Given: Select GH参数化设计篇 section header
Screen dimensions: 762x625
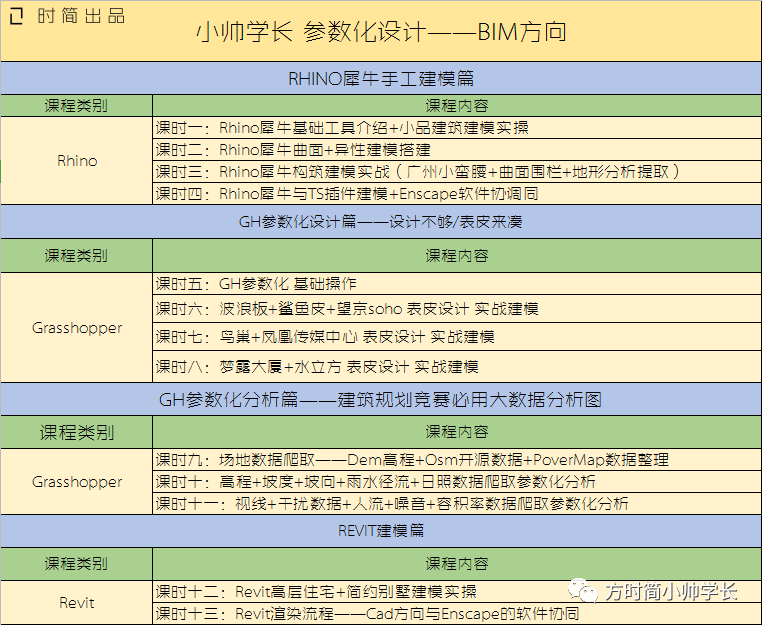Looking at the screenshot, I should (x=381, y=222).
